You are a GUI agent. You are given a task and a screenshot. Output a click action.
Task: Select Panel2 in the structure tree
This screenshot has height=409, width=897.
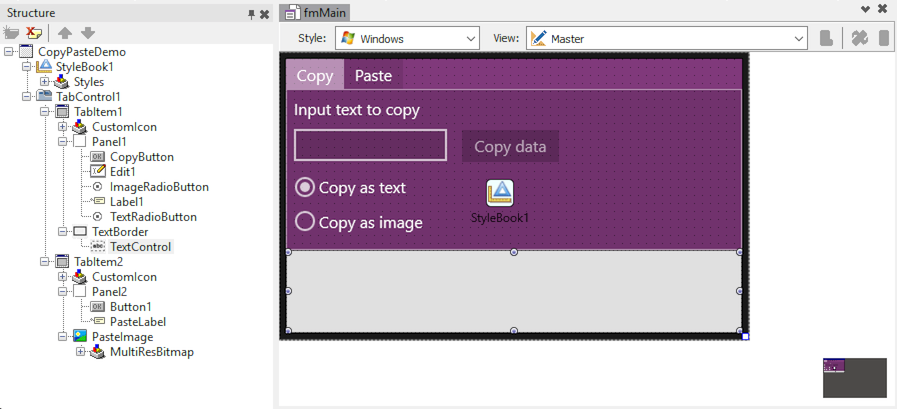[109, 292]
